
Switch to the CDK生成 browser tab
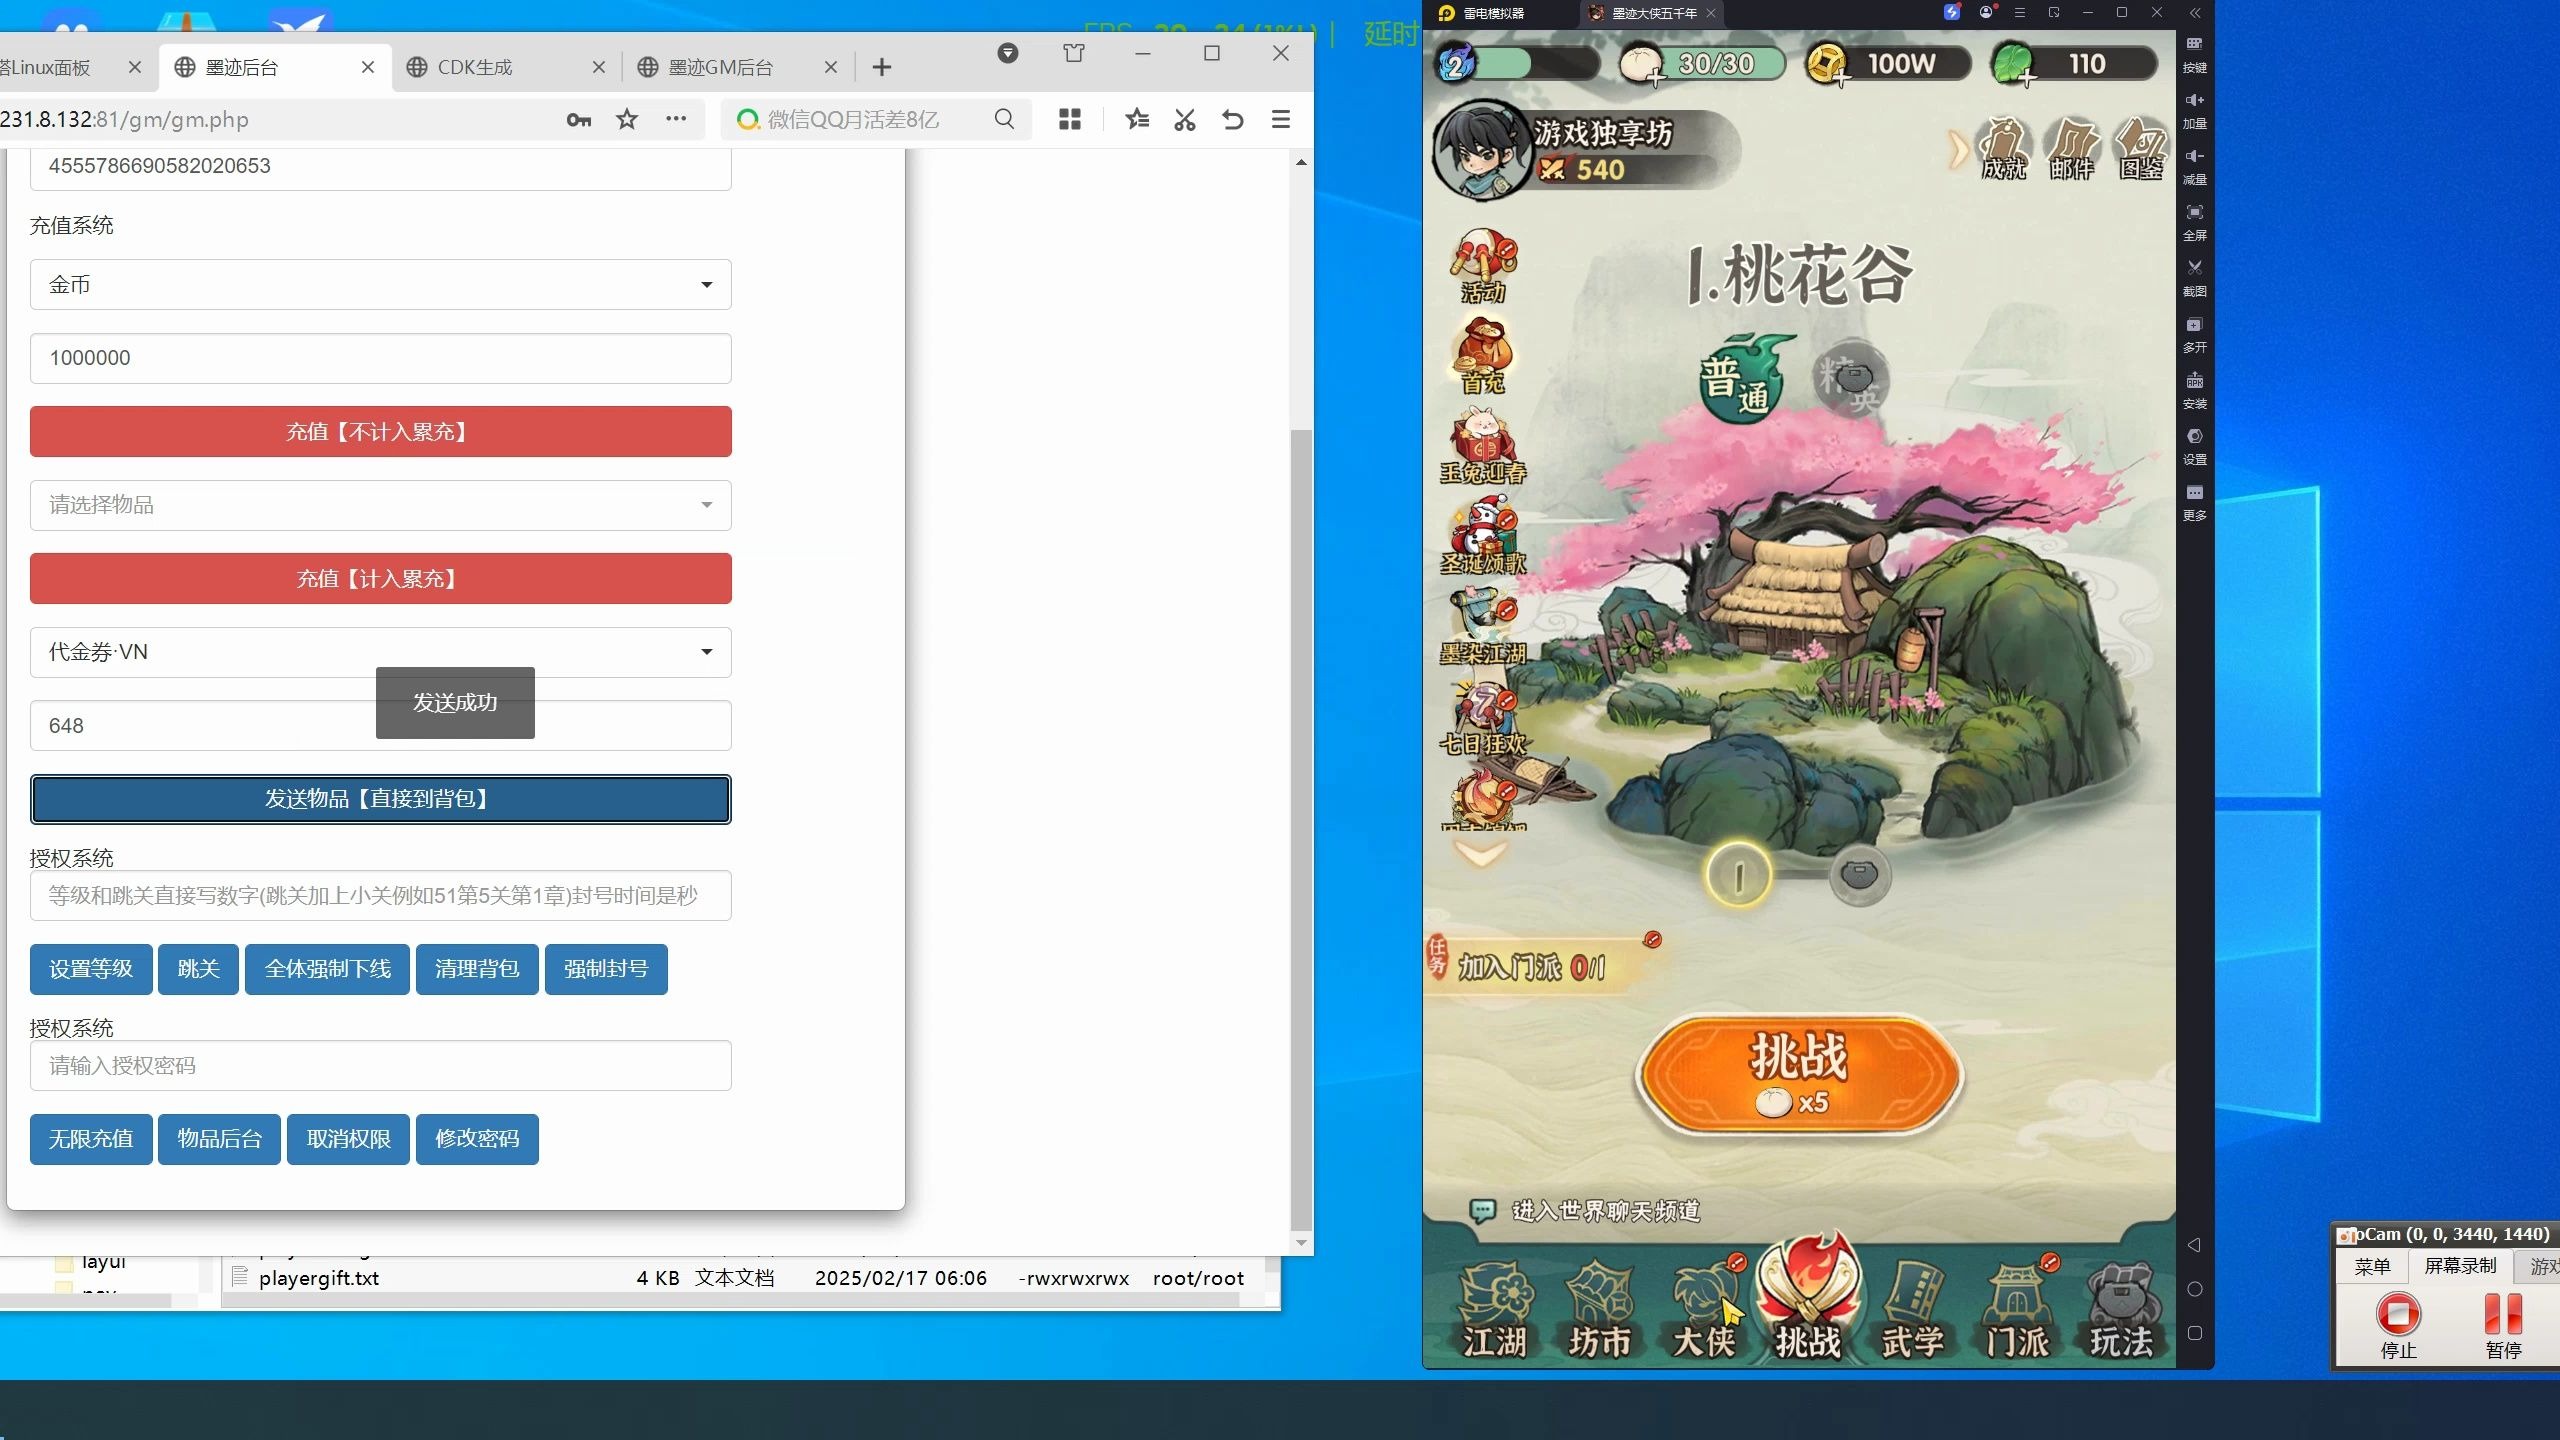pyautogui.click(x=507, y=67)
